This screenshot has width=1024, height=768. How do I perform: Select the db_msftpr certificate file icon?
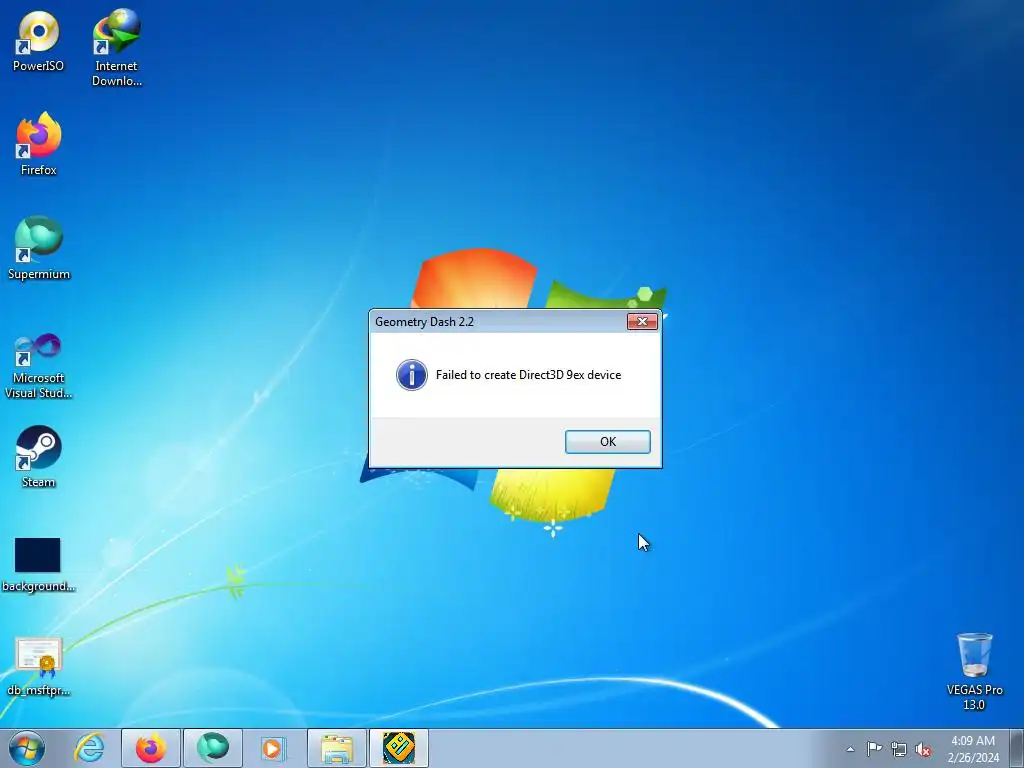click(x=39, y=667)
